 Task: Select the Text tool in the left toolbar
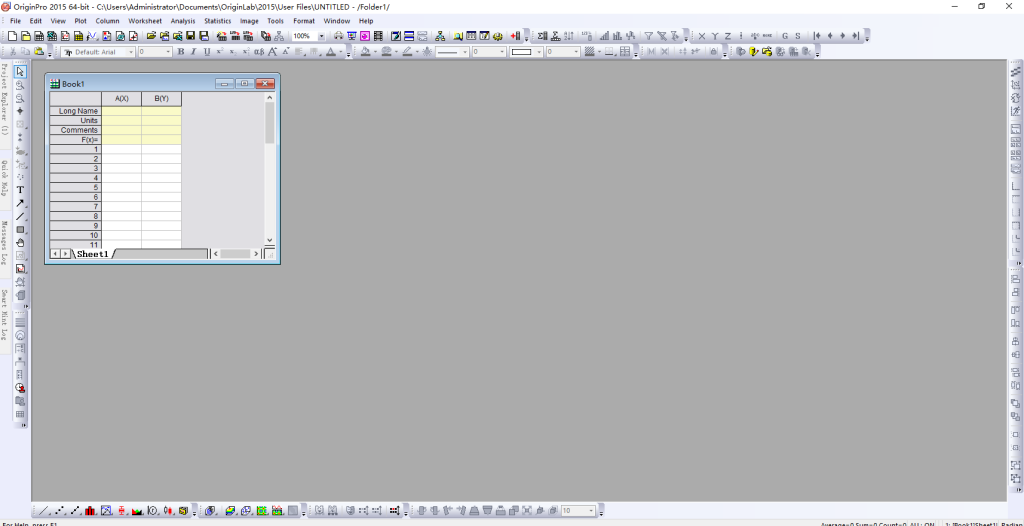tap(20, 189)
